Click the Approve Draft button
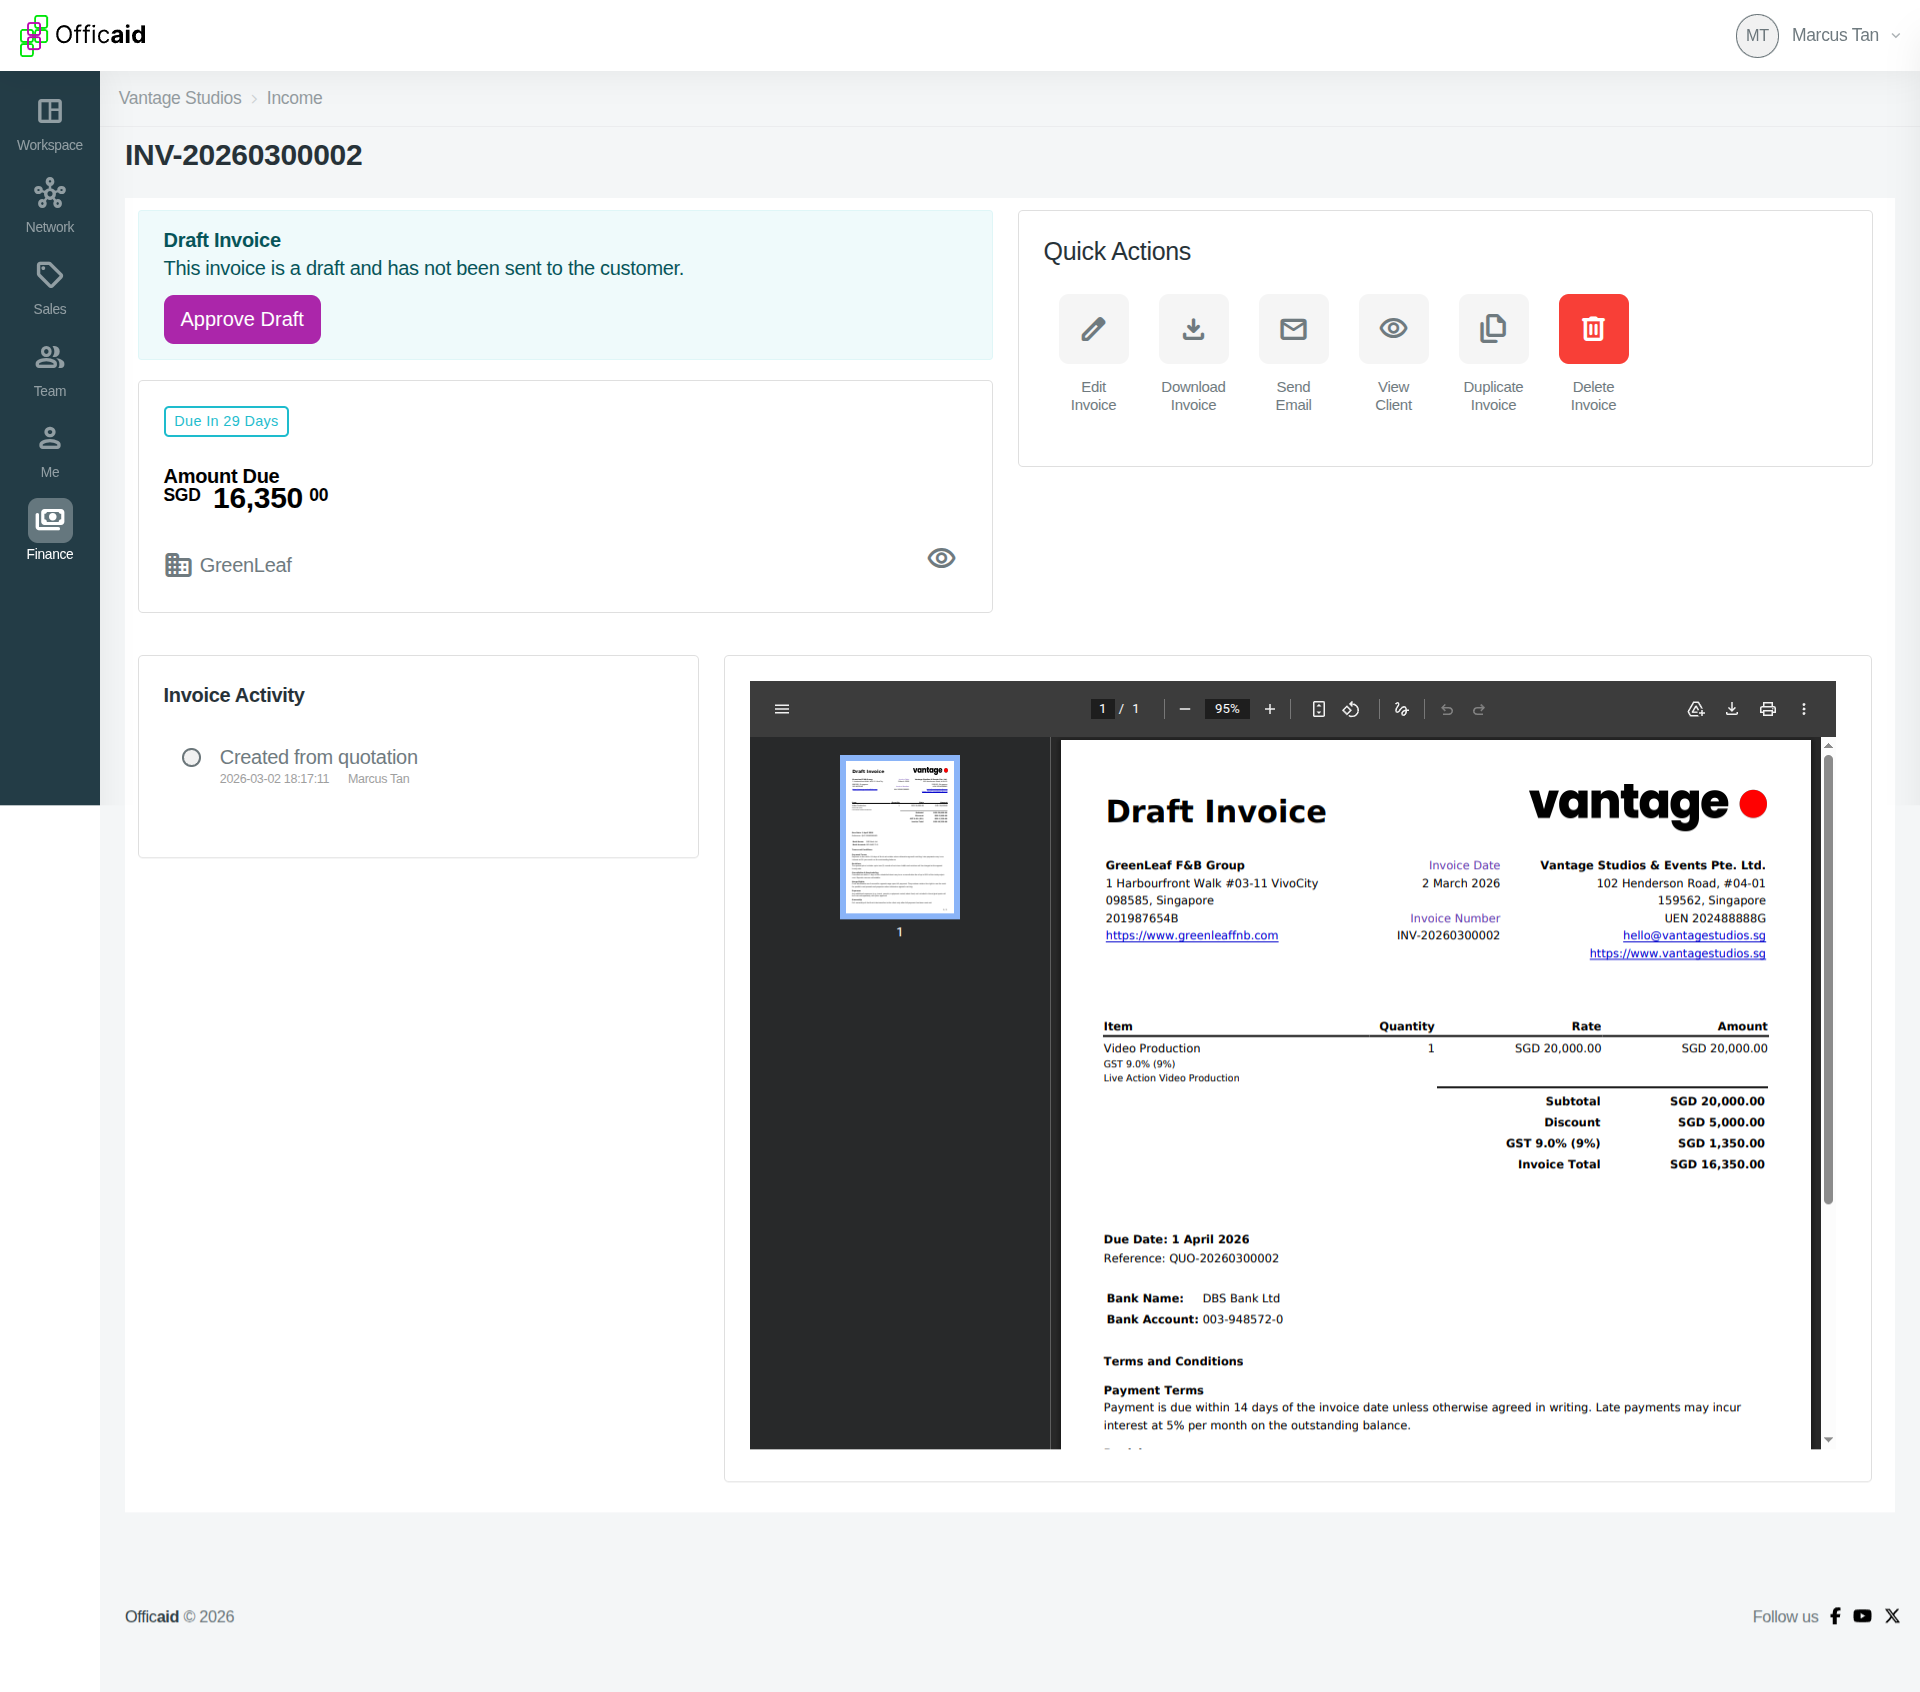Screen dimensions: 1920x1692 tap(241, 319)
